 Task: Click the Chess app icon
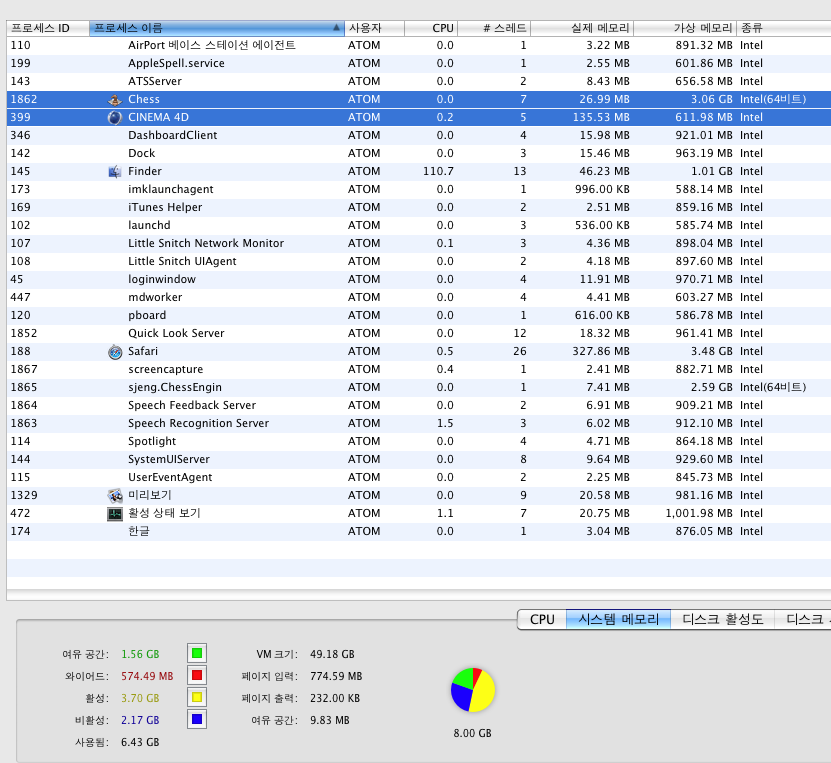[x=114, y=99]
